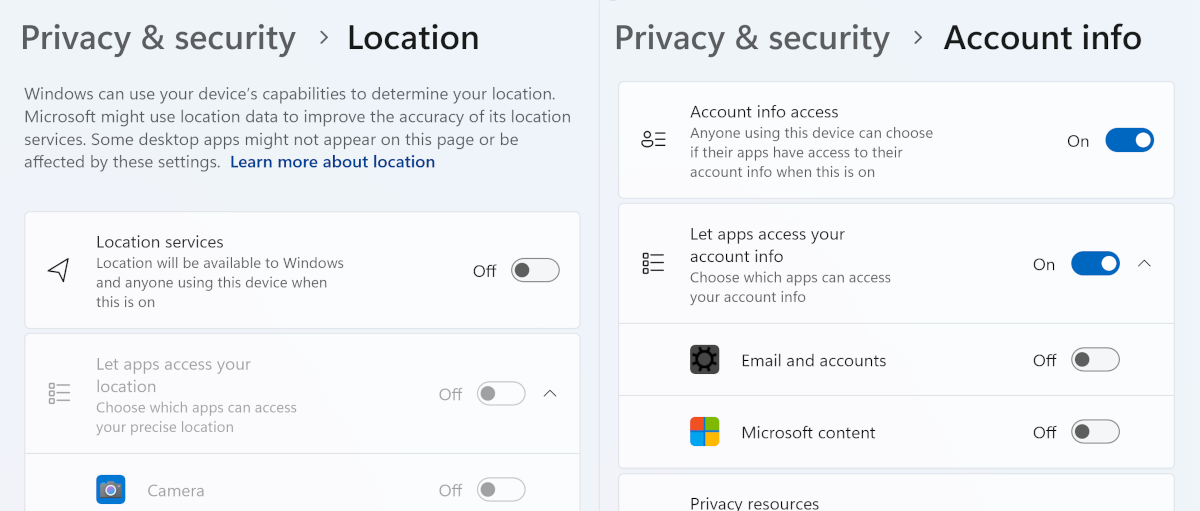Click the list icon beside location apps

pos(59,394)
